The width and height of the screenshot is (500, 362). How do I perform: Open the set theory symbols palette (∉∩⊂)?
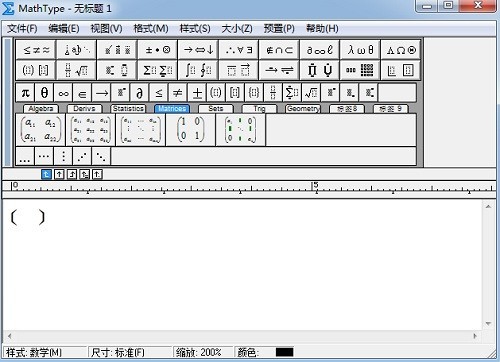tap(279, 50)
